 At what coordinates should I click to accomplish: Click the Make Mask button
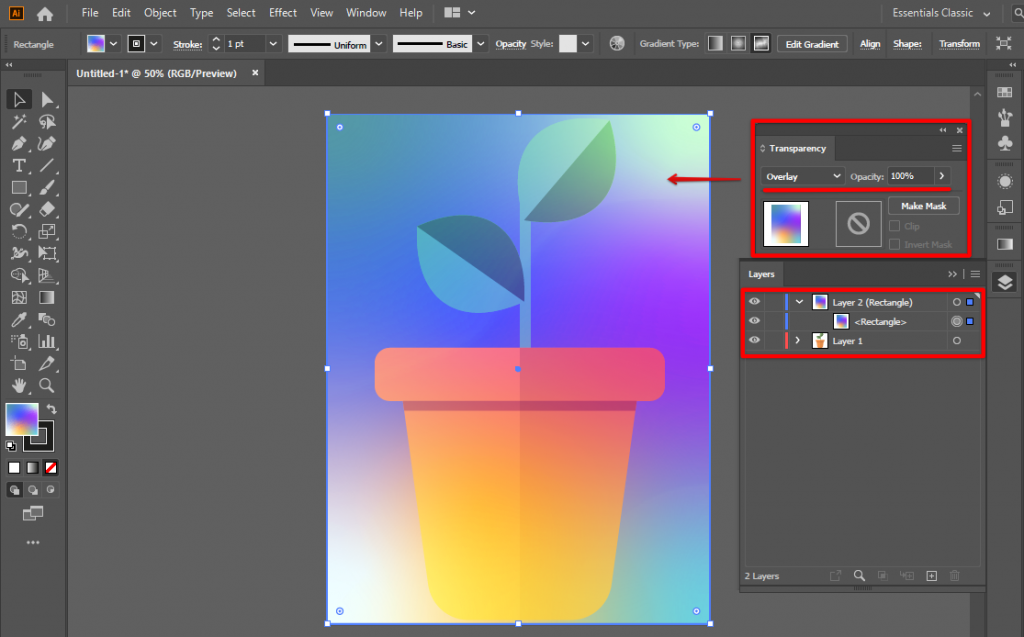point(923,205)
